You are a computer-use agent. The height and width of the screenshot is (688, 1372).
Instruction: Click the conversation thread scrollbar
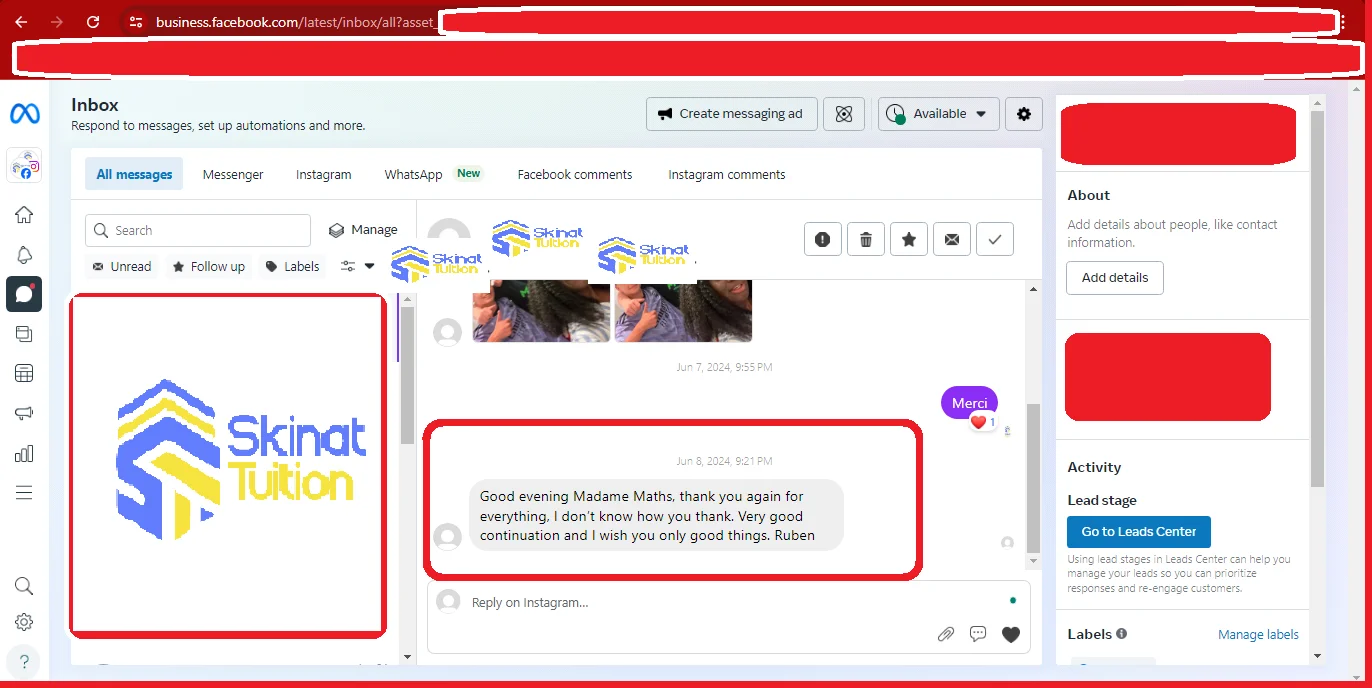point(1033,480)
